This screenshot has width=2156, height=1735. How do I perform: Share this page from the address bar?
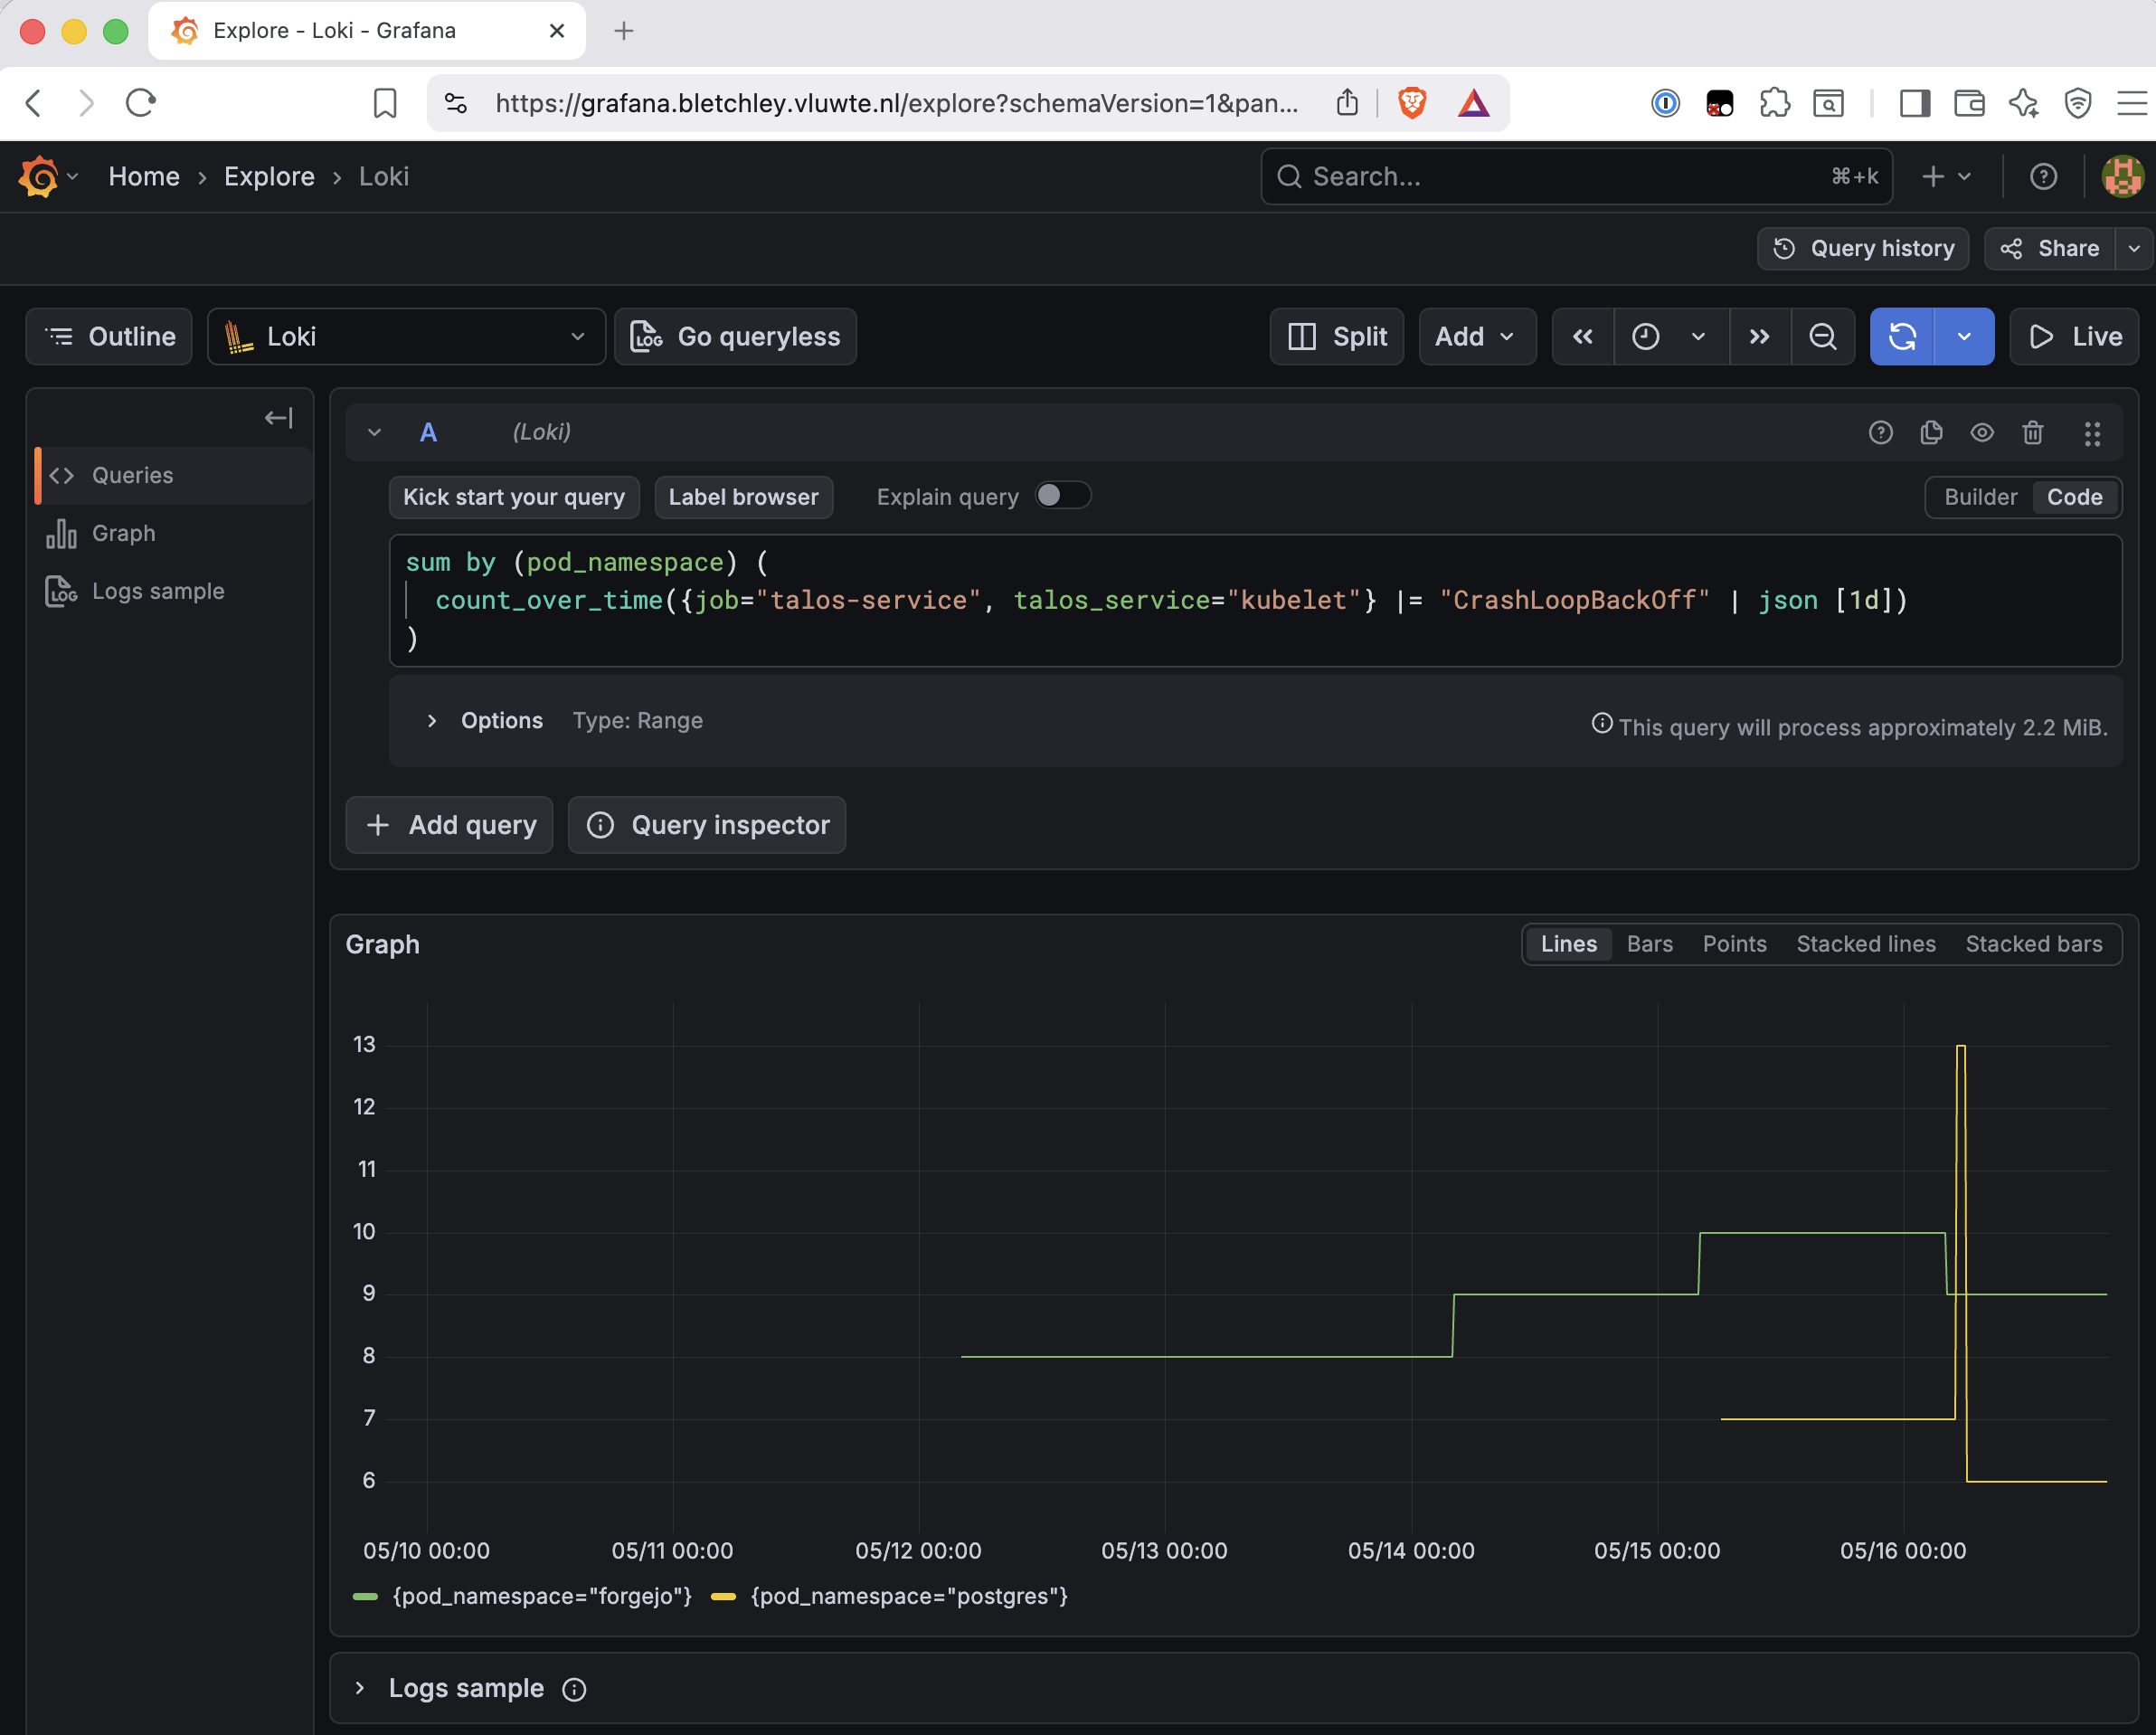(x=1347, y=103)
